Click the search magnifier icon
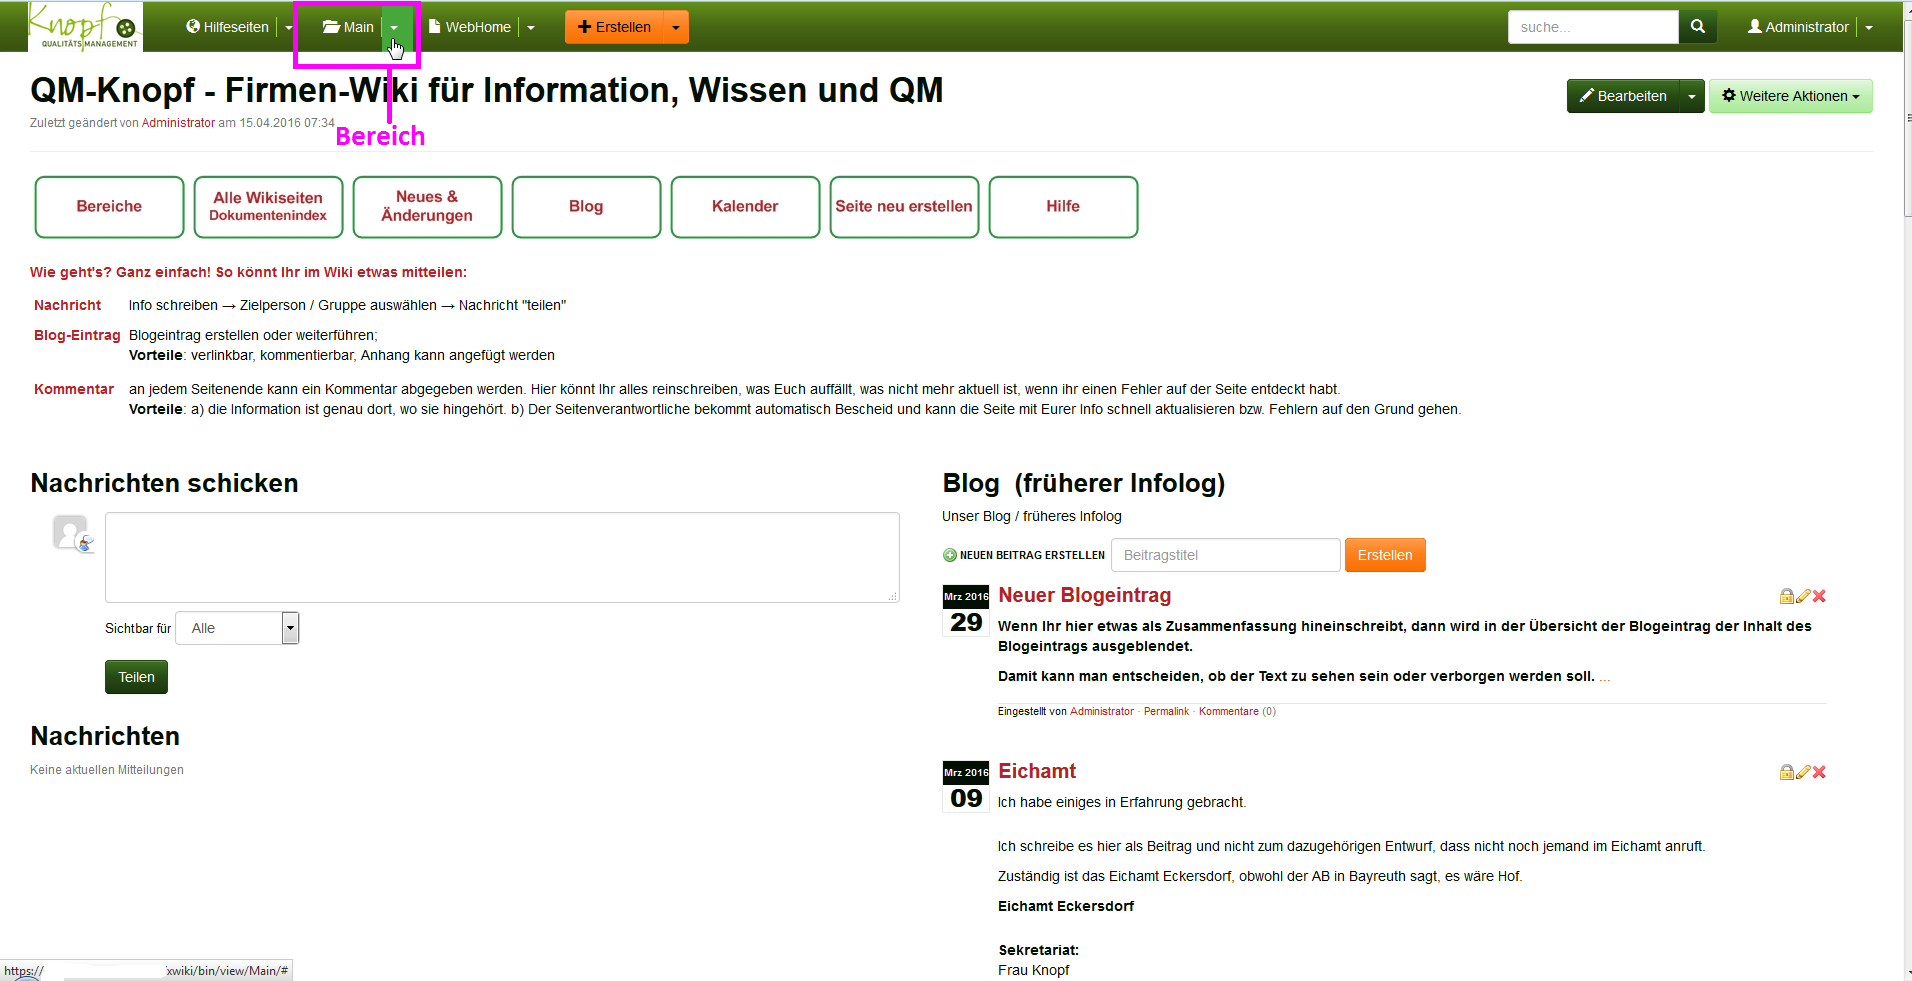This screenshot has height=981, width=1912. (x=1697, y=27)
